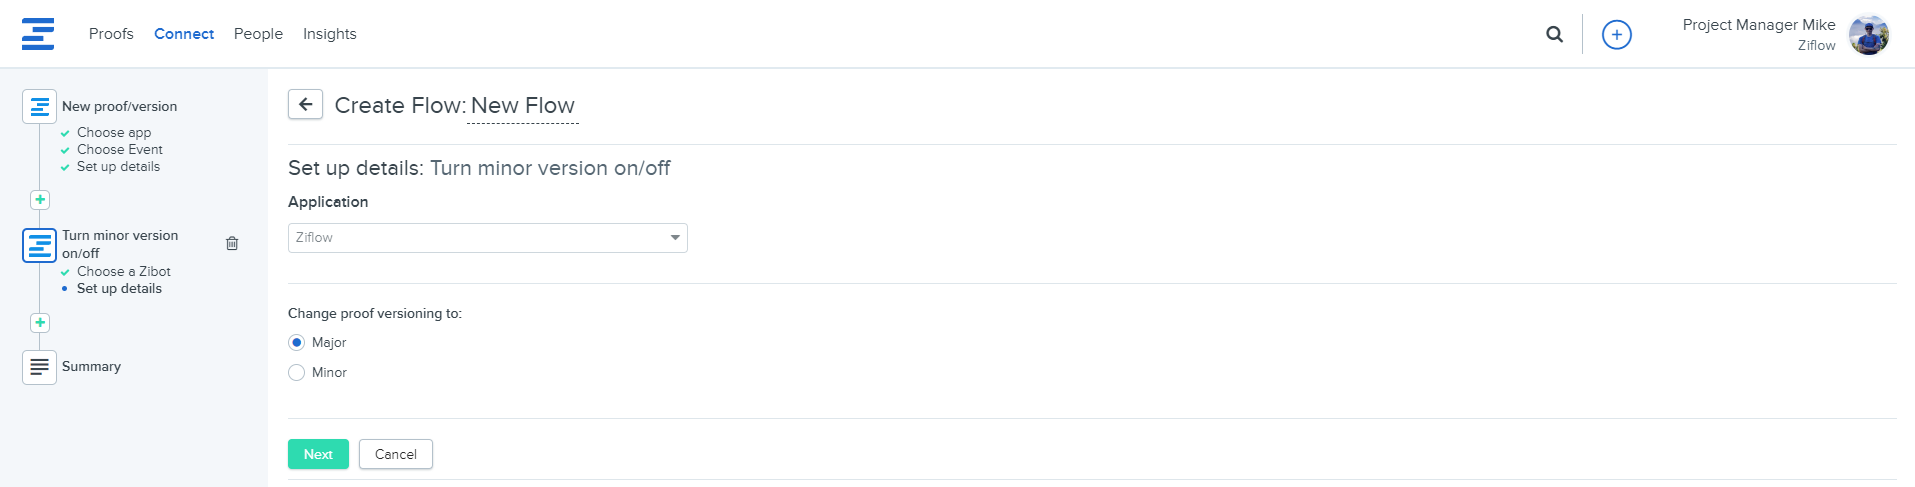
Task: Click the Next button
Action: (318, 454)
